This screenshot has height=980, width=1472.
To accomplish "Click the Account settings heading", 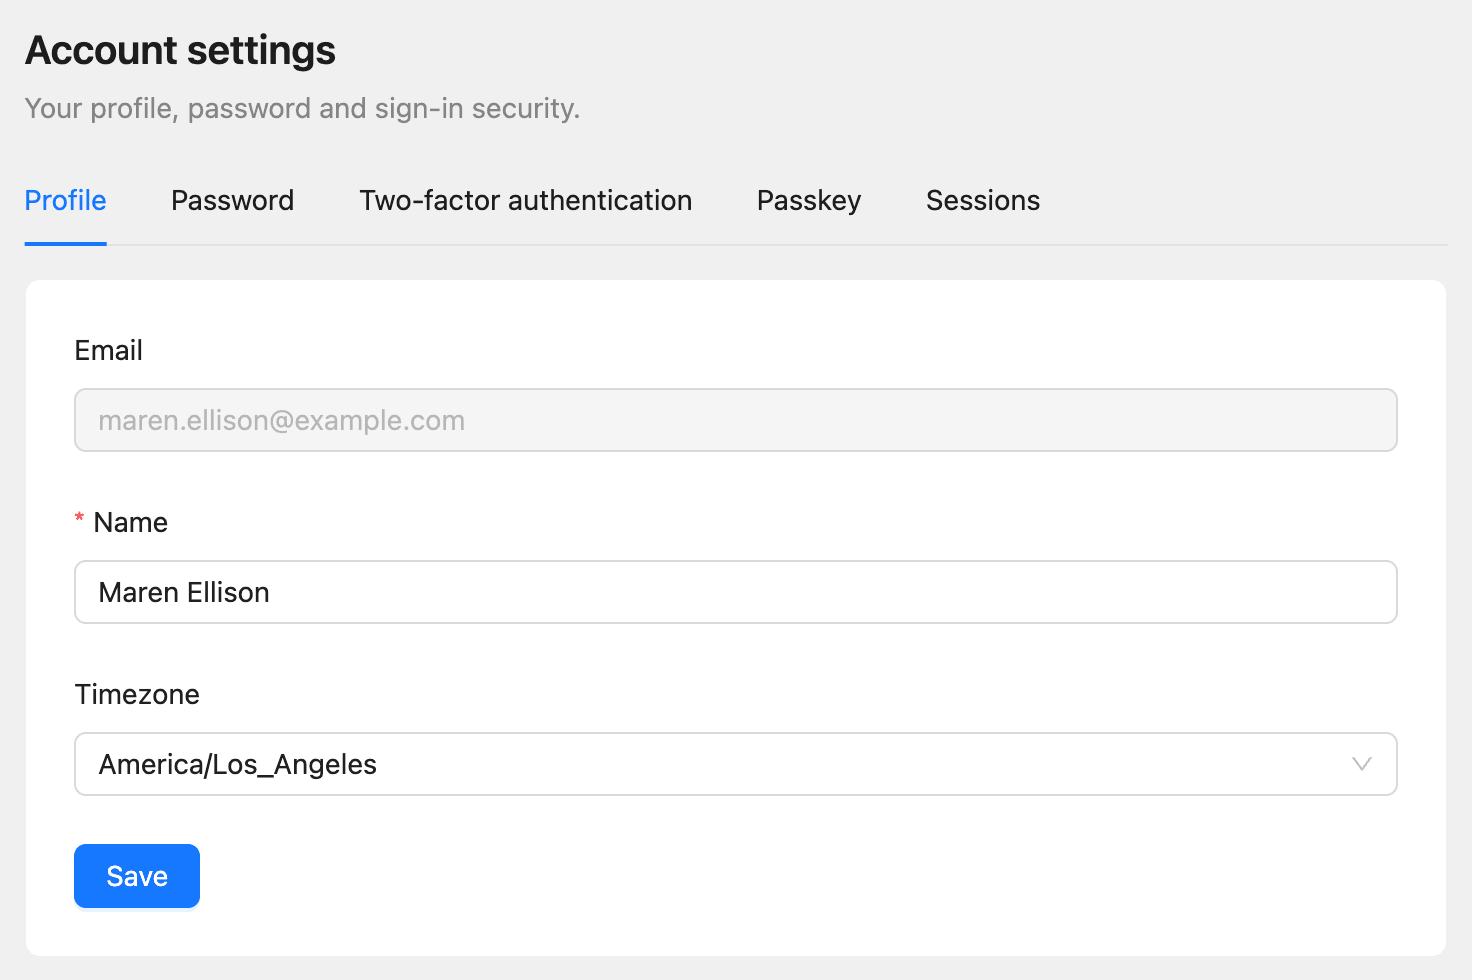I will [180, 50].
